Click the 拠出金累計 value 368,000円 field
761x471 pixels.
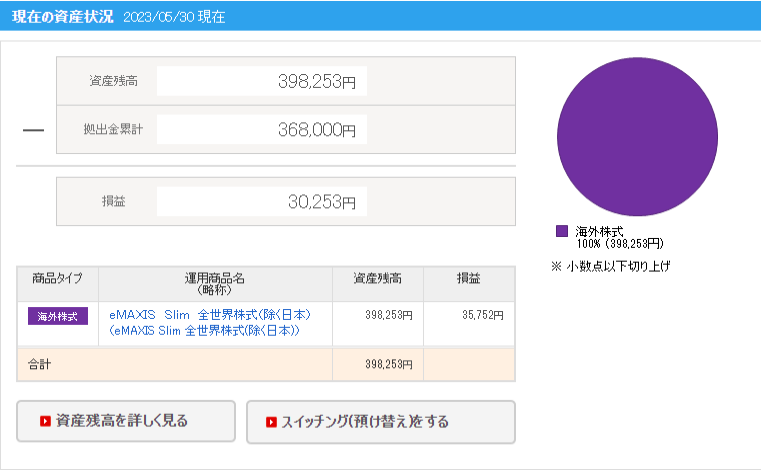tap(262, 130)
